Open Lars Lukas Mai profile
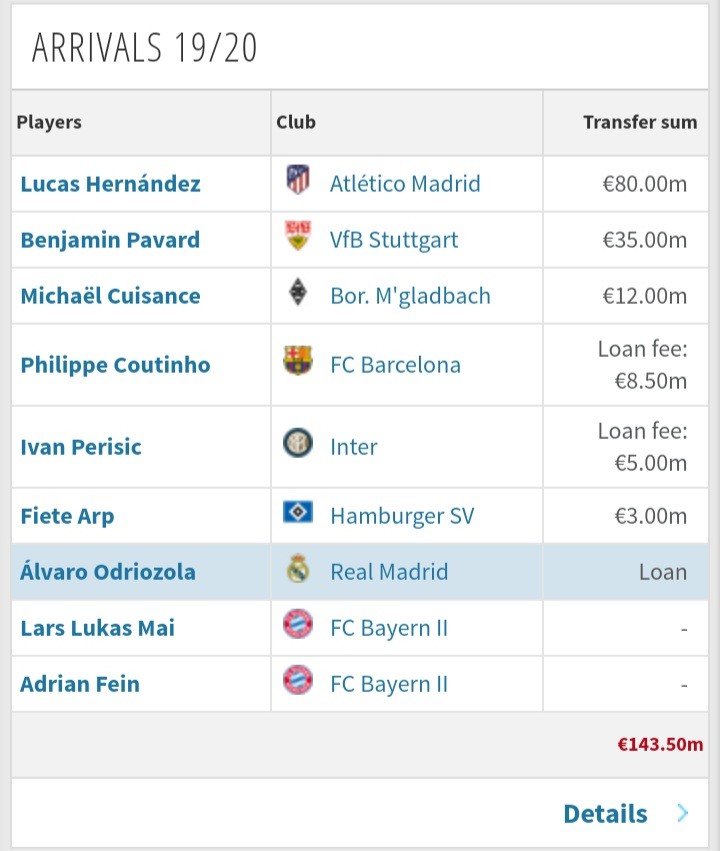The image size is (720, 851). point(97,628)
